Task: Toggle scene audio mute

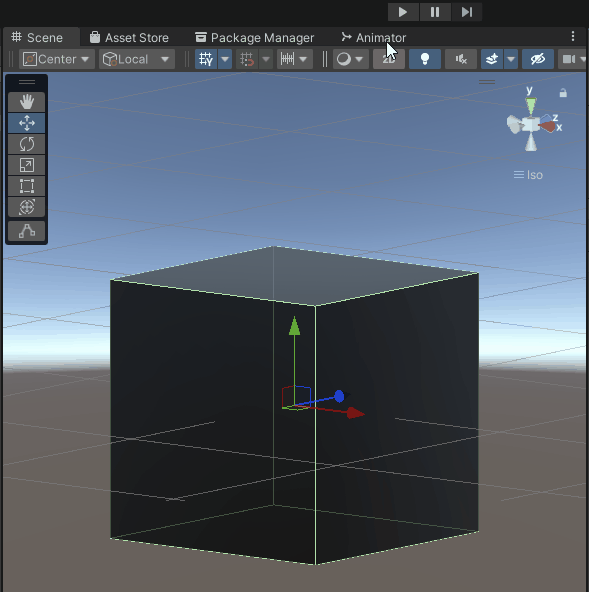Action: 461,59
